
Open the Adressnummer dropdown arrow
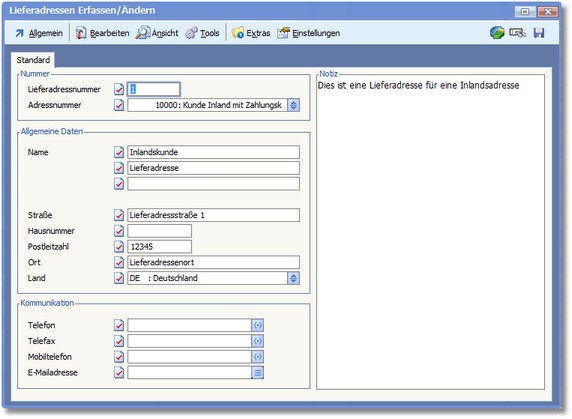click(x=293, y=105)
